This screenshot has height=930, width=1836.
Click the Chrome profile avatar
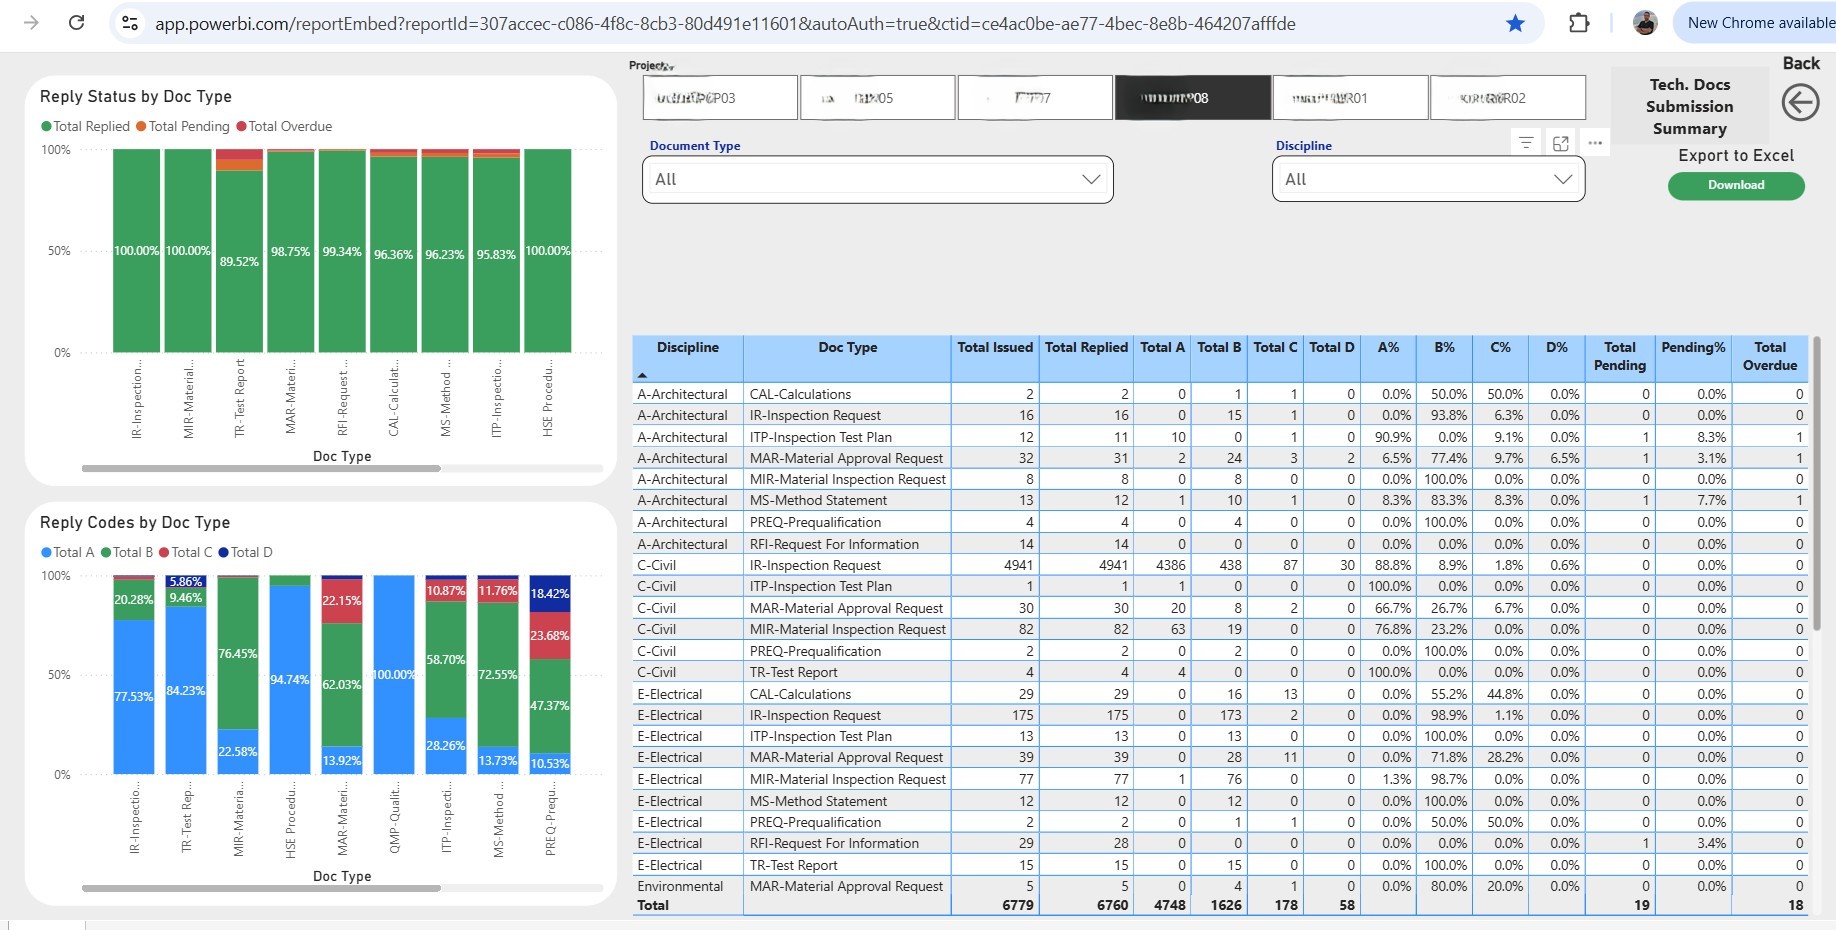point(1645,23)
